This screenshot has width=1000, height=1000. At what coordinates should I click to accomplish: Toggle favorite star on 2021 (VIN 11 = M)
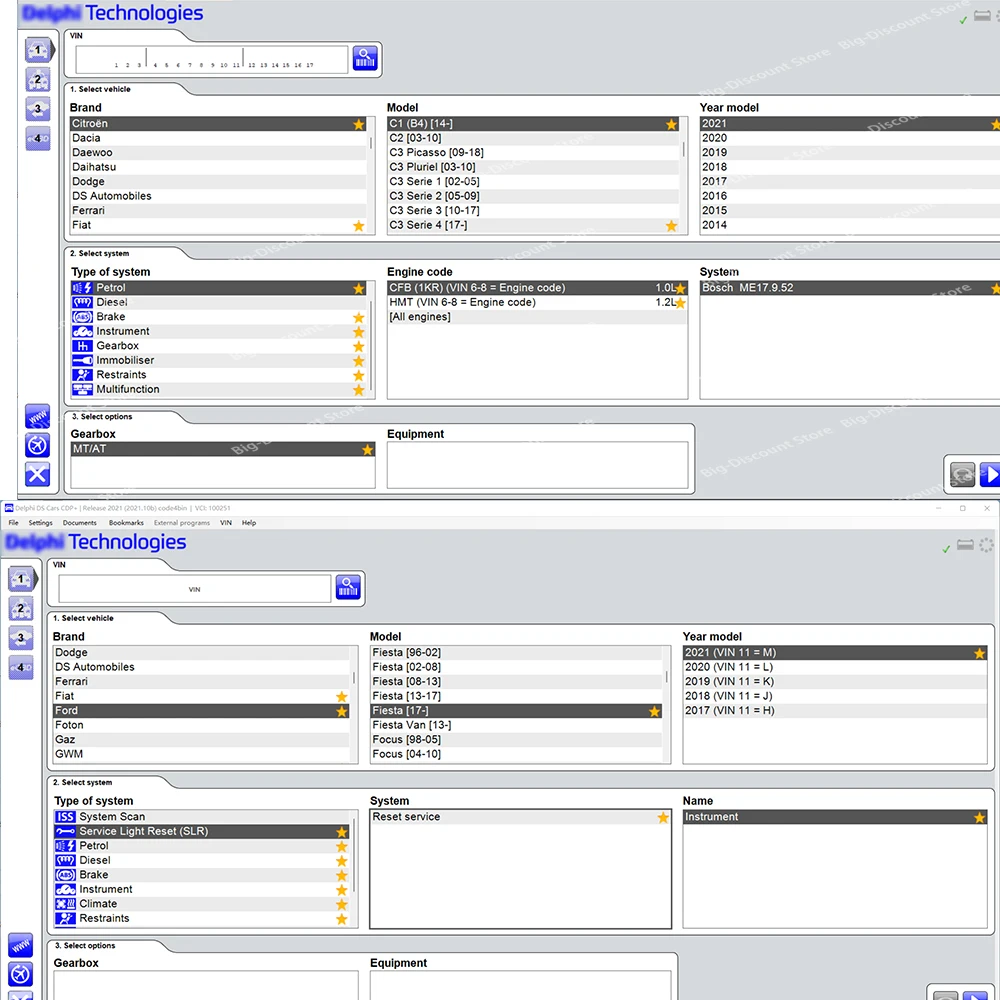pyautogui.click(x=980, y=653)
